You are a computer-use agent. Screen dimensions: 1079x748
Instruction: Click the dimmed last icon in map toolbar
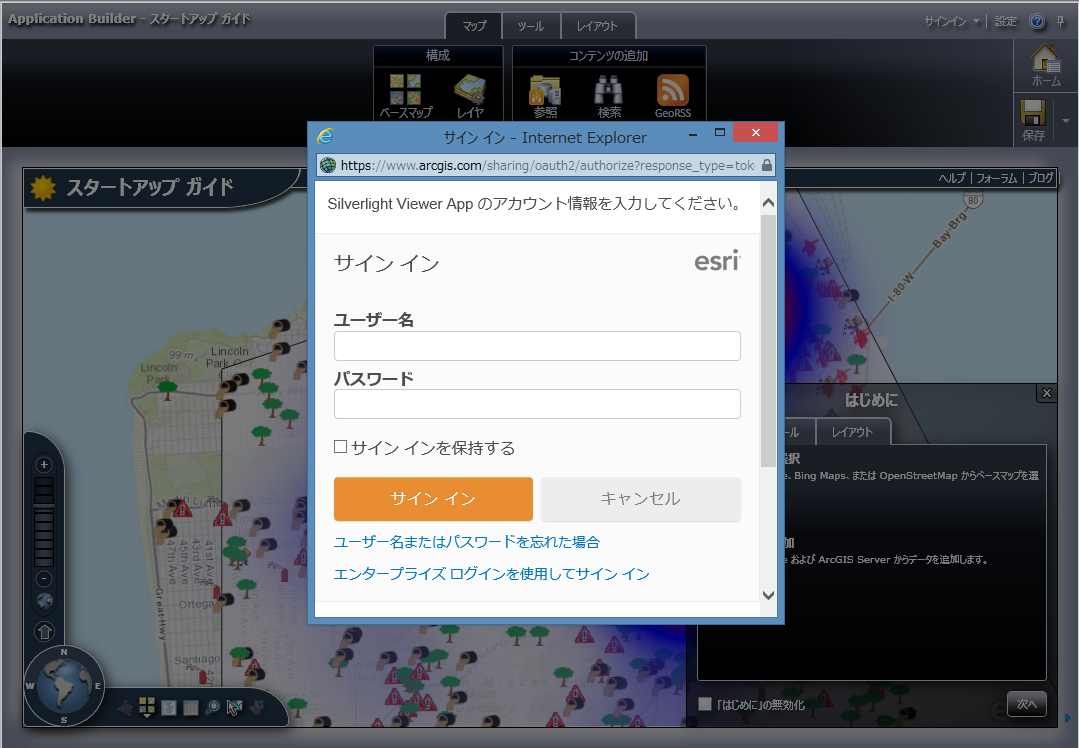(257, 707)
